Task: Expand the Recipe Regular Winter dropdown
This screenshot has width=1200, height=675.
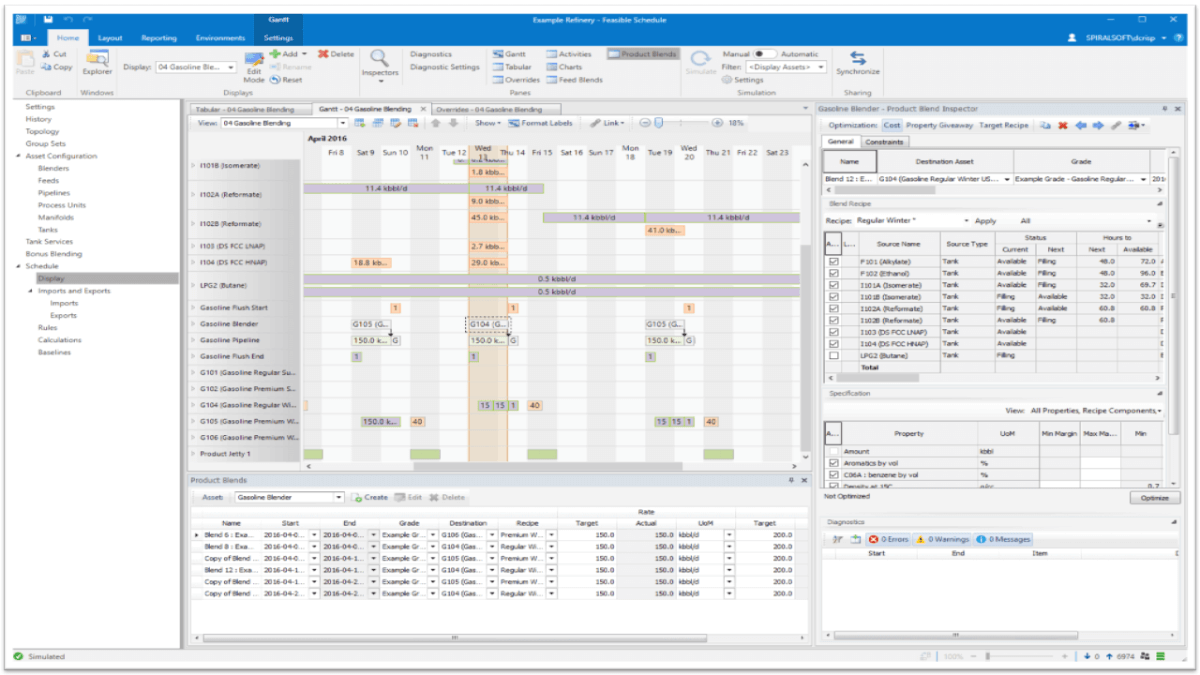Action: click(x=966, y=220)
